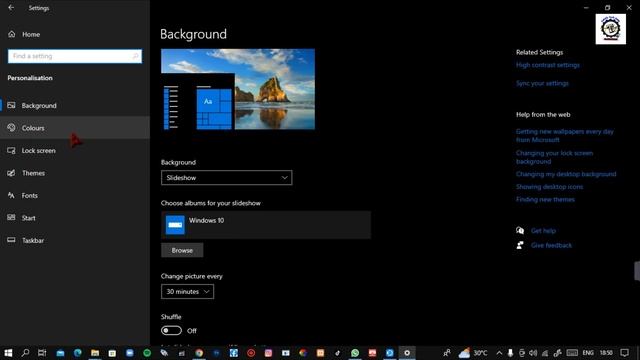Open File Explorer from the taskbar
The width and height of the screenshot is (640, 360).
(95, 353)
